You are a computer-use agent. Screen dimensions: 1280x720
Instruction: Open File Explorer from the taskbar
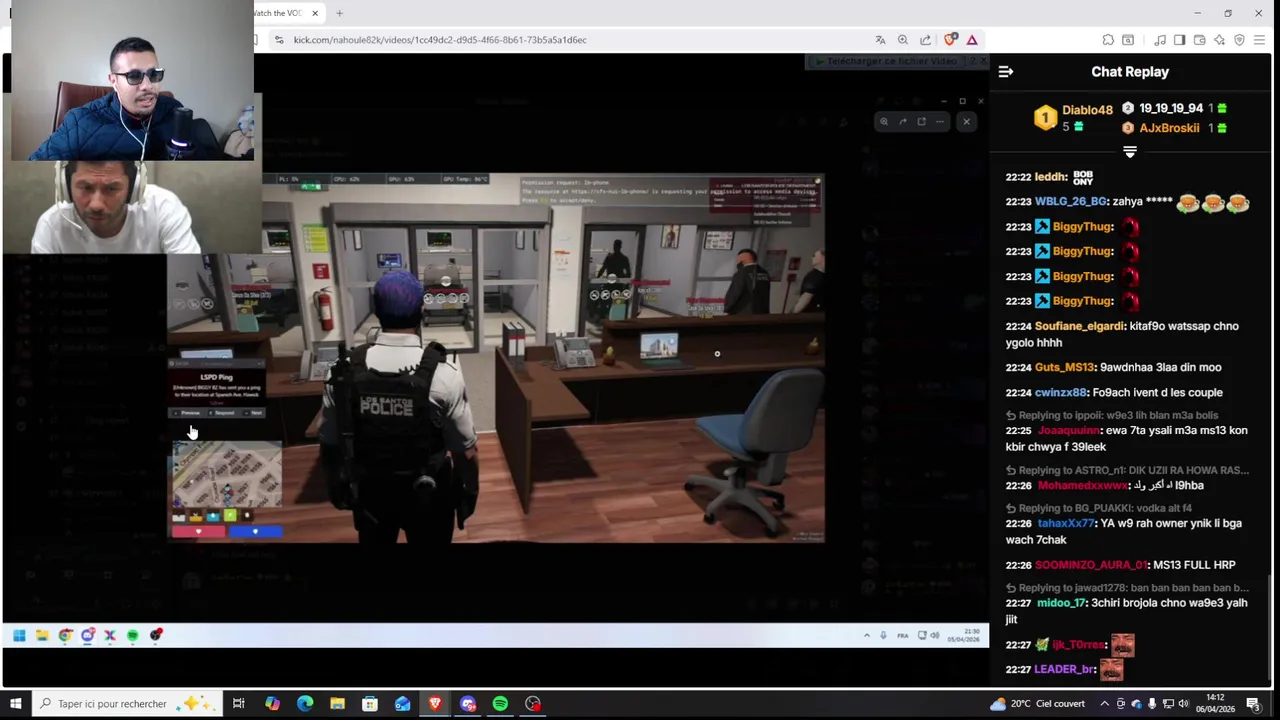click(x=337, y=703)
